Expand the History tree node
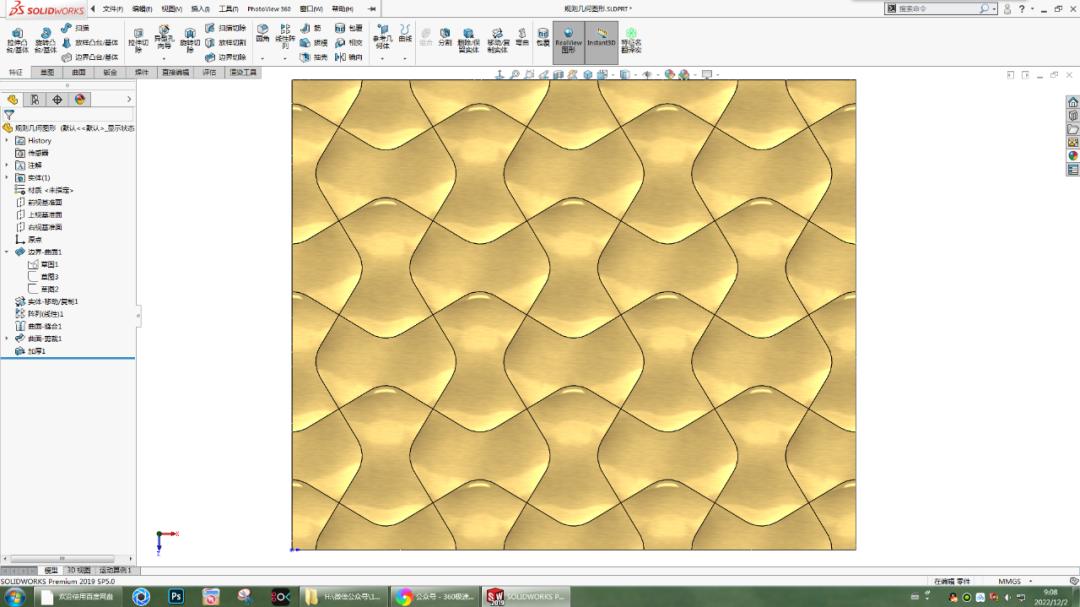 [7, 141]
